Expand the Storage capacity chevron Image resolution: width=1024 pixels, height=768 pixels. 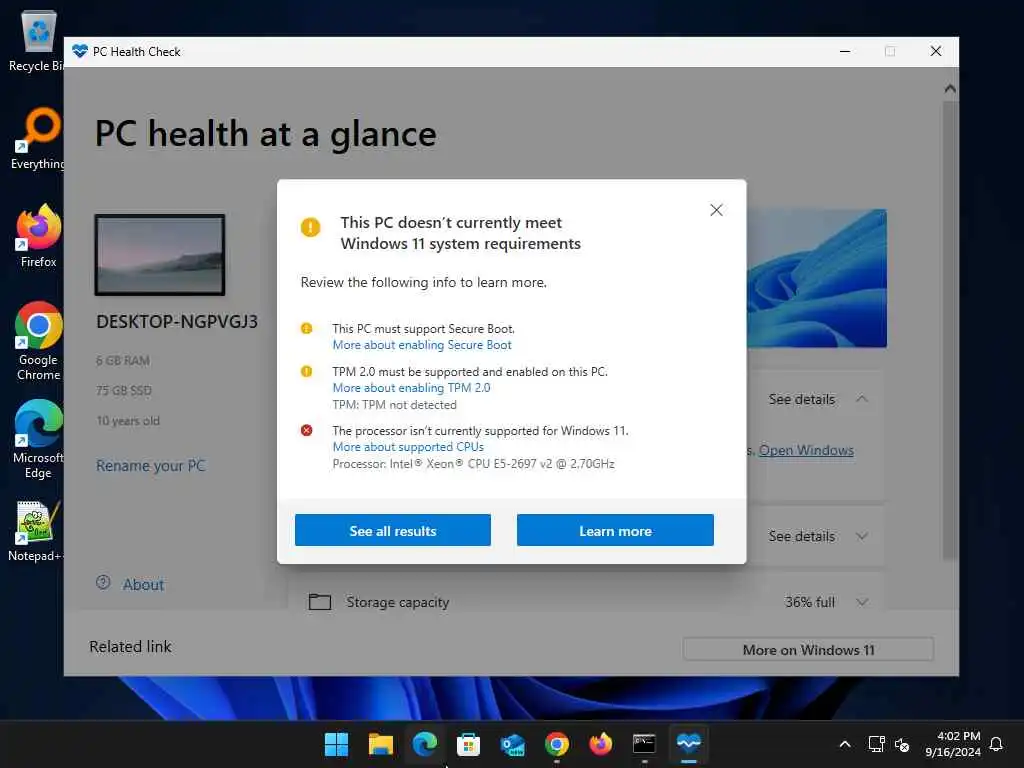862,602
